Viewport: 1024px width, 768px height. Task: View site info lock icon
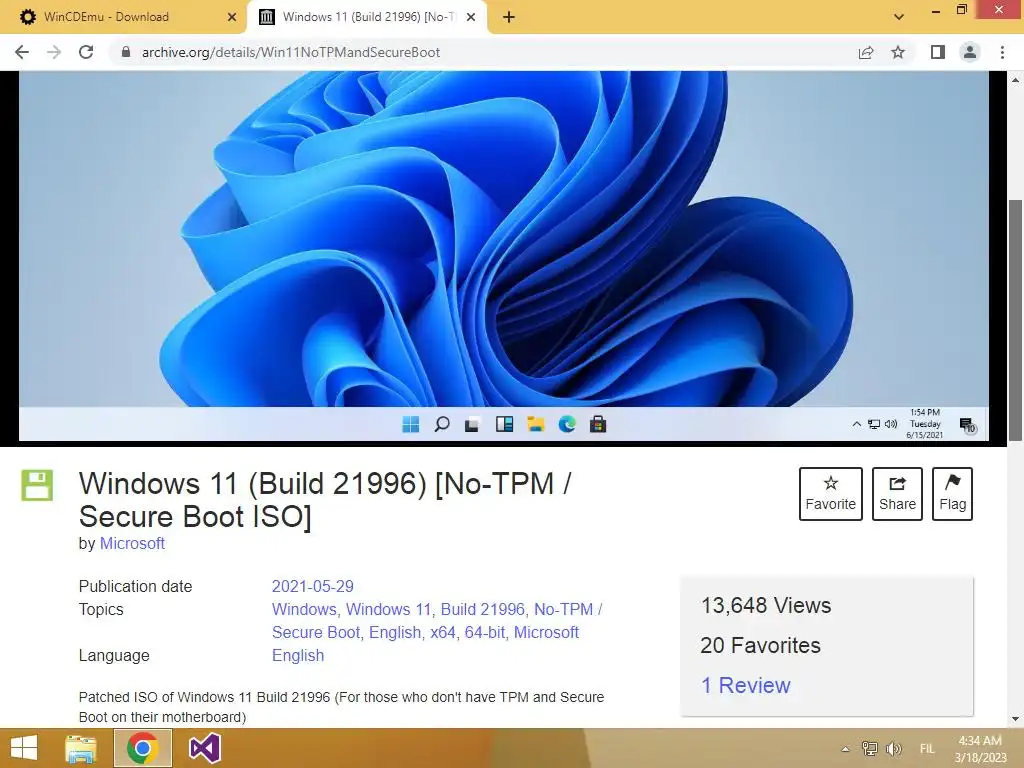coord(126,52)
